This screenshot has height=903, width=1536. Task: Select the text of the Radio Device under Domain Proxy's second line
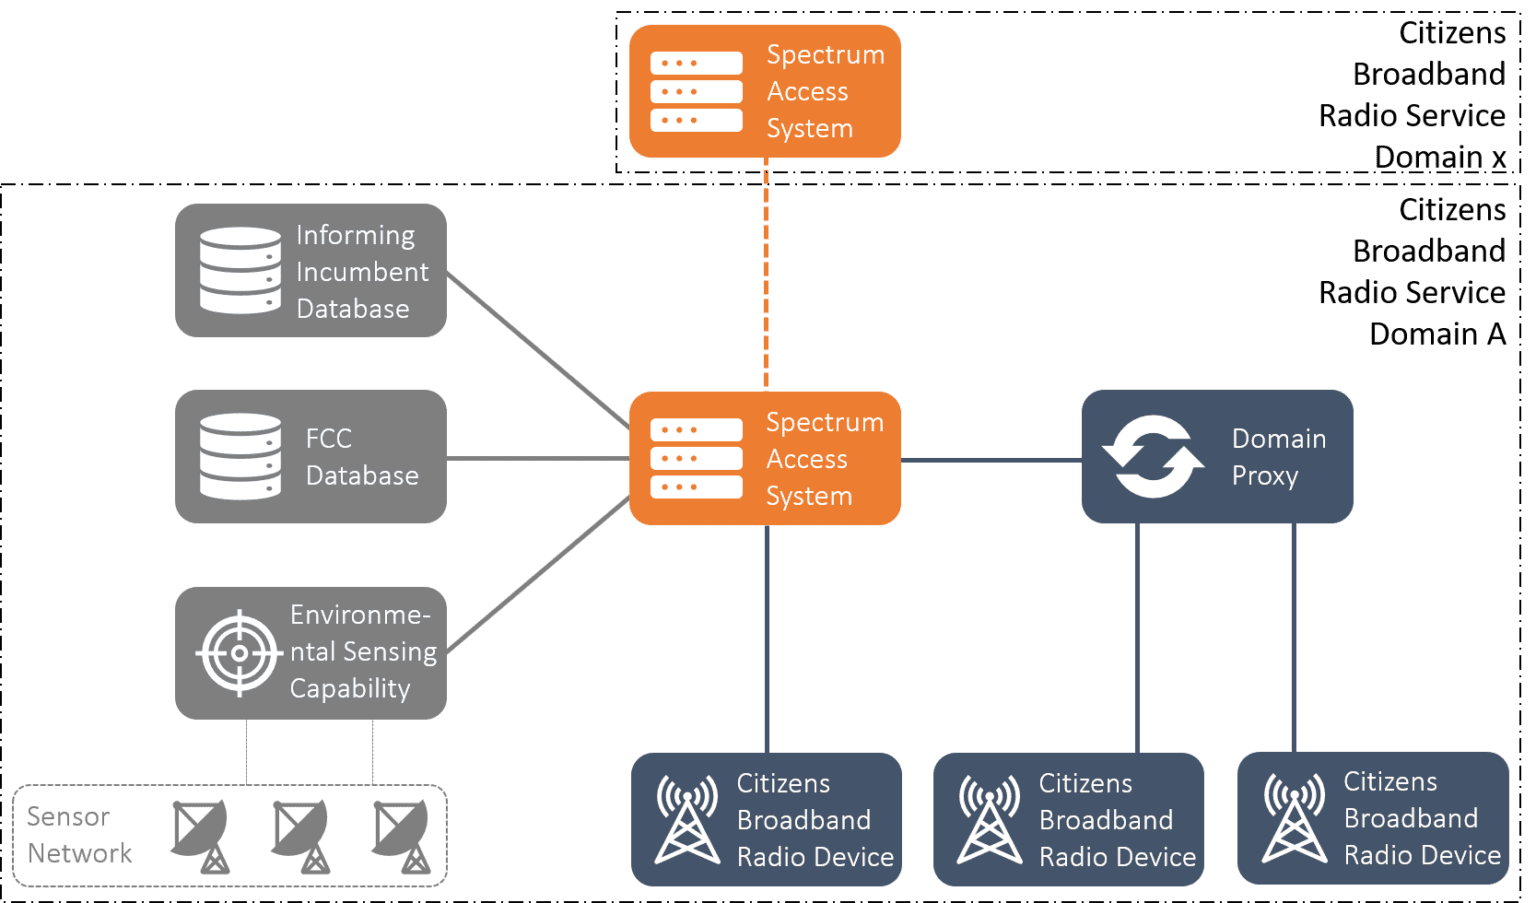(1422, 818)
